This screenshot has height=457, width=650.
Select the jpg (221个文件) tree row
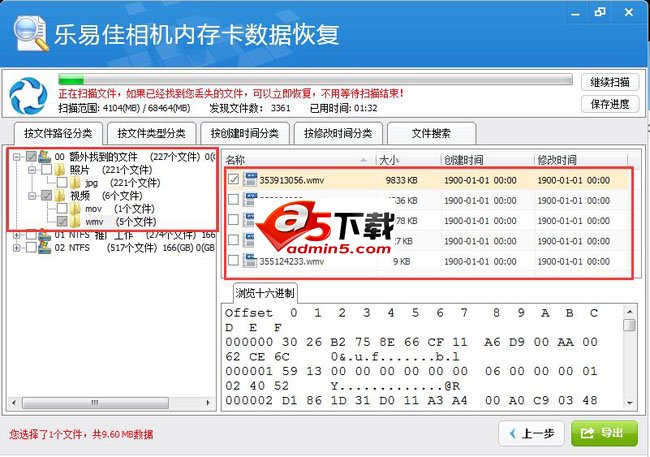click(x=122, y=182)
